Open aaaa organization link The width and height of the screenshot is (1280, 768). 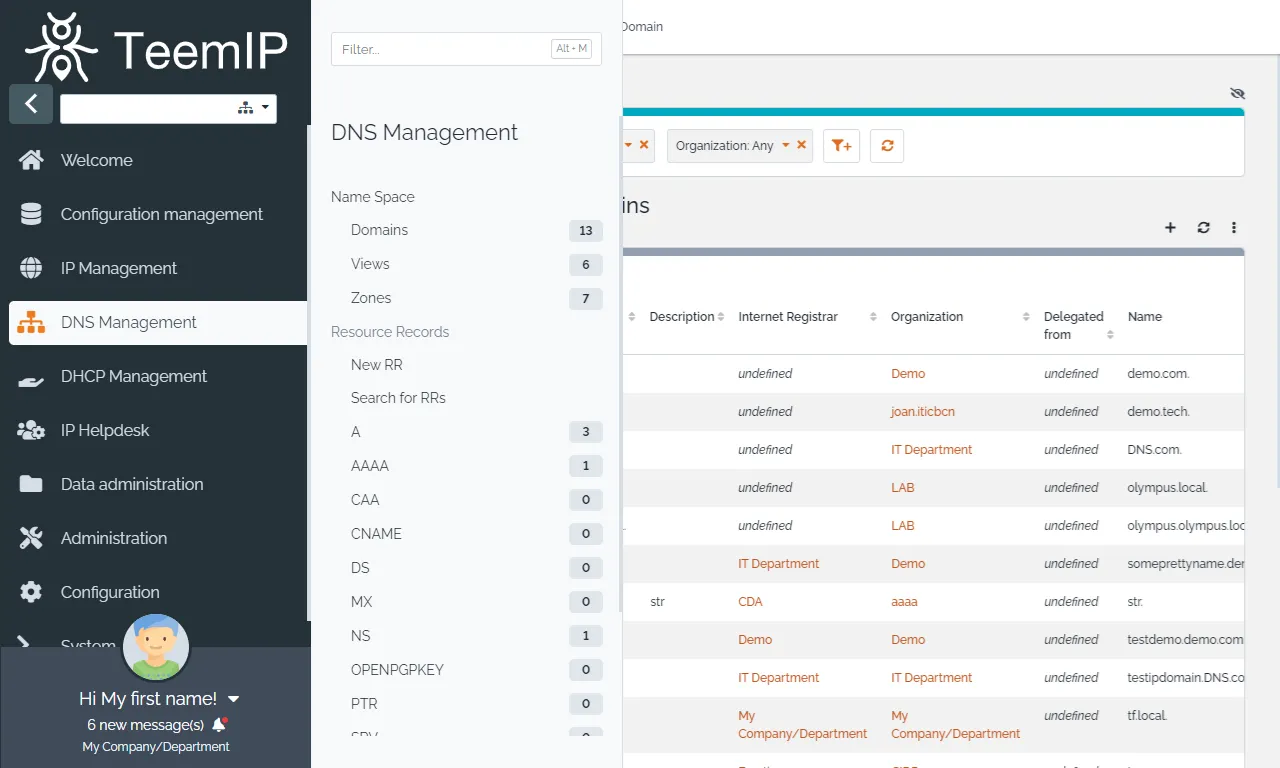pyautogui.click(x=904, y=602)
